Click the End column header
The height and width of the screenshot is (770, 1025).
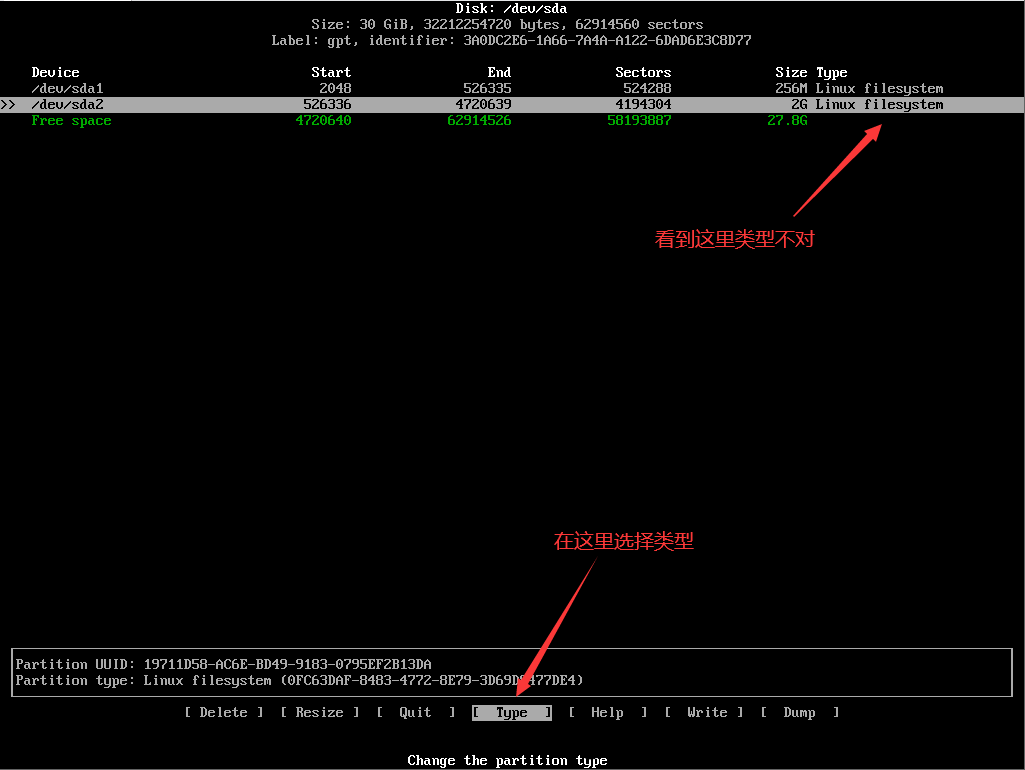(499, 73)
